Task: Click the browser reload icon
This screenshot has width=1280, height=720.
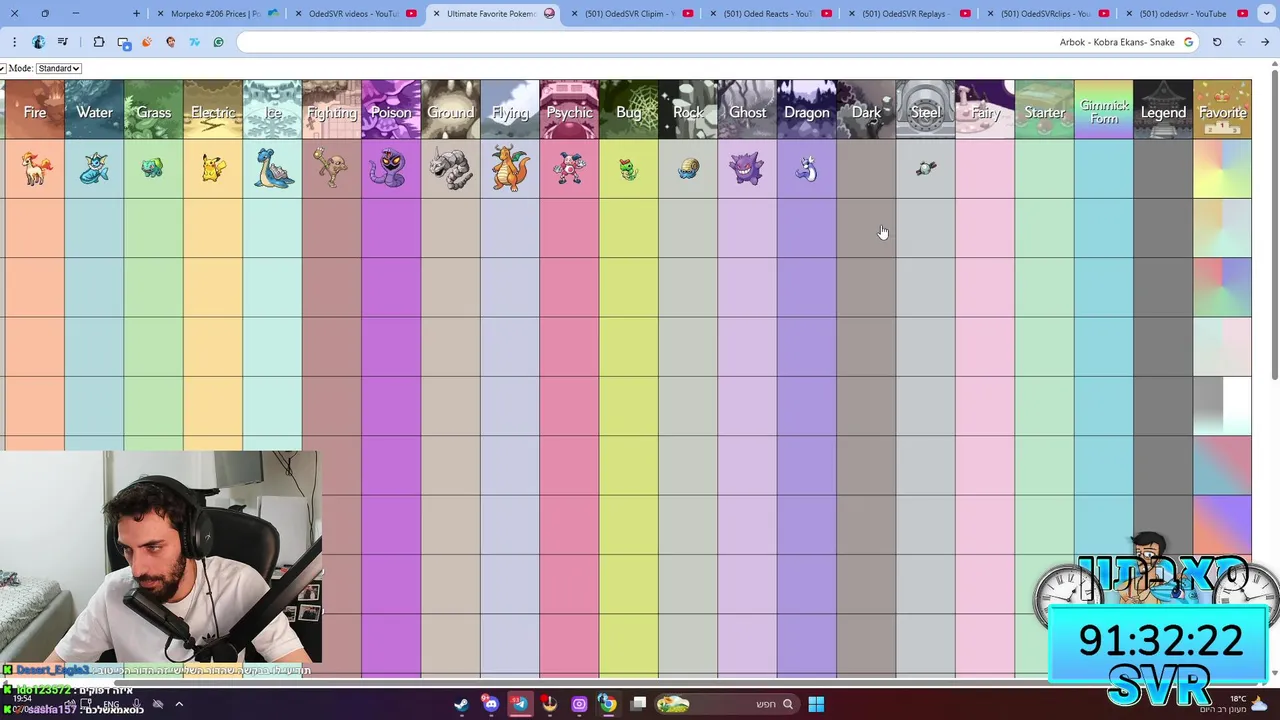Action: coord(1217,42)
